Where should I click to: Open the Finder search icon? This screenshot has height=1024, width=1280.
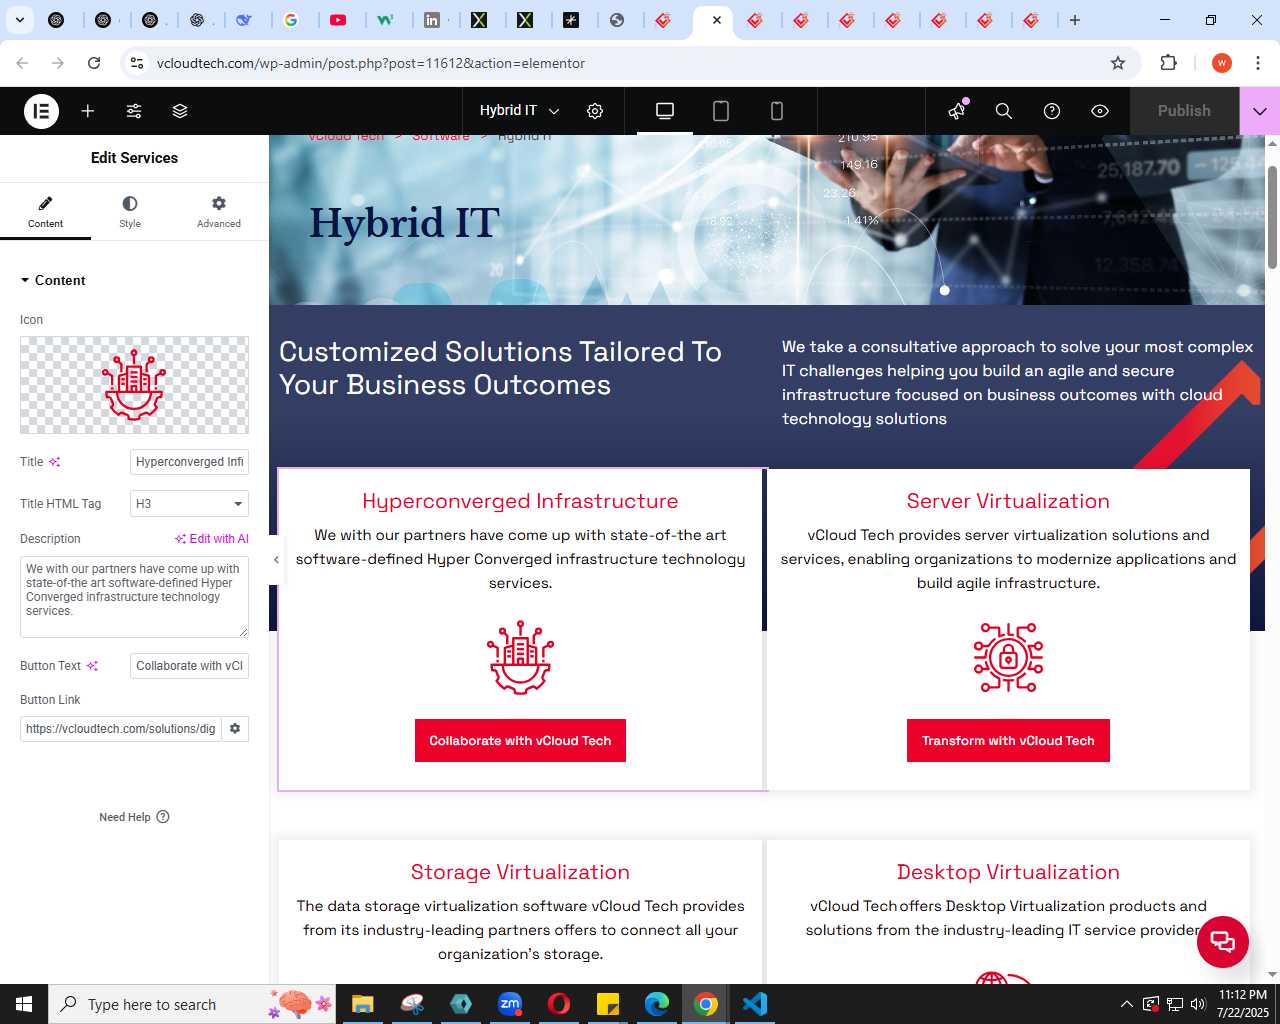click(x=1004, y=111)
